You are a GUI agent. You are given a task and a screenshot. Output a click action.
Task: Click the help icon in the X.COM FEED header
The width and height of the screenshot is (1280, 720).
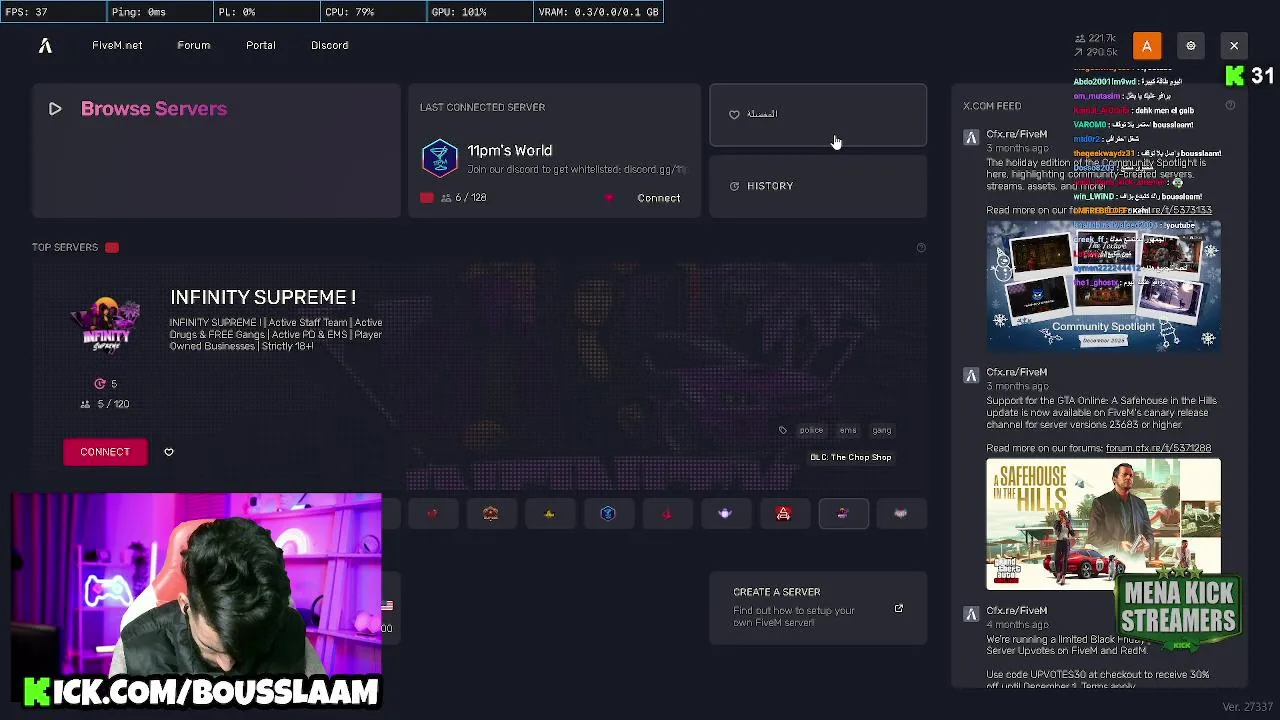click(x=1230, y=105)
